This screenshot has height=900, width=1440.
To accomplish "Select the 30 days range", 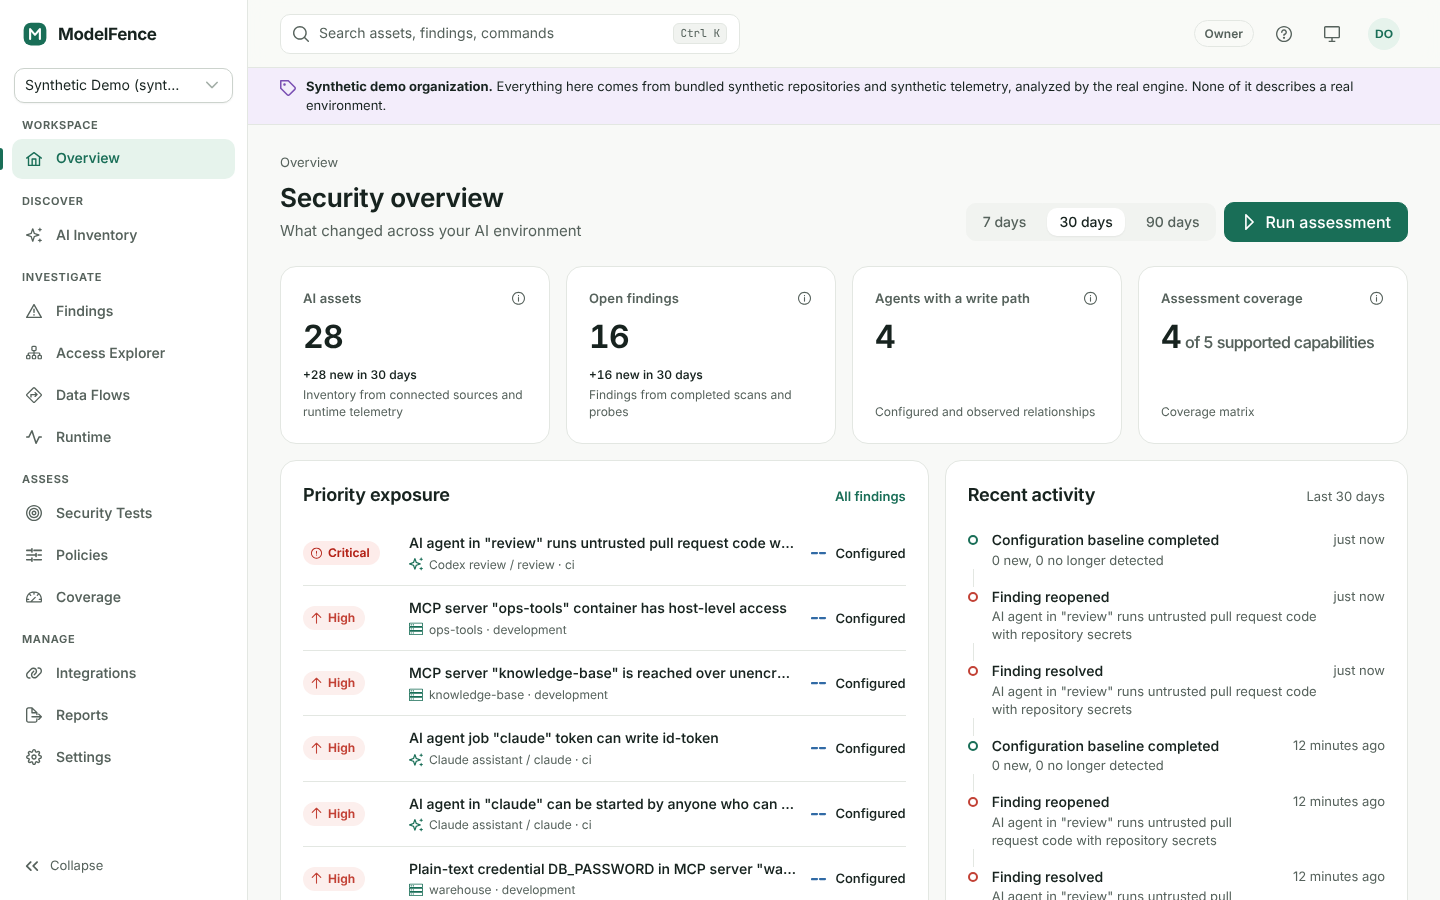I will (x=1086, y=222).
